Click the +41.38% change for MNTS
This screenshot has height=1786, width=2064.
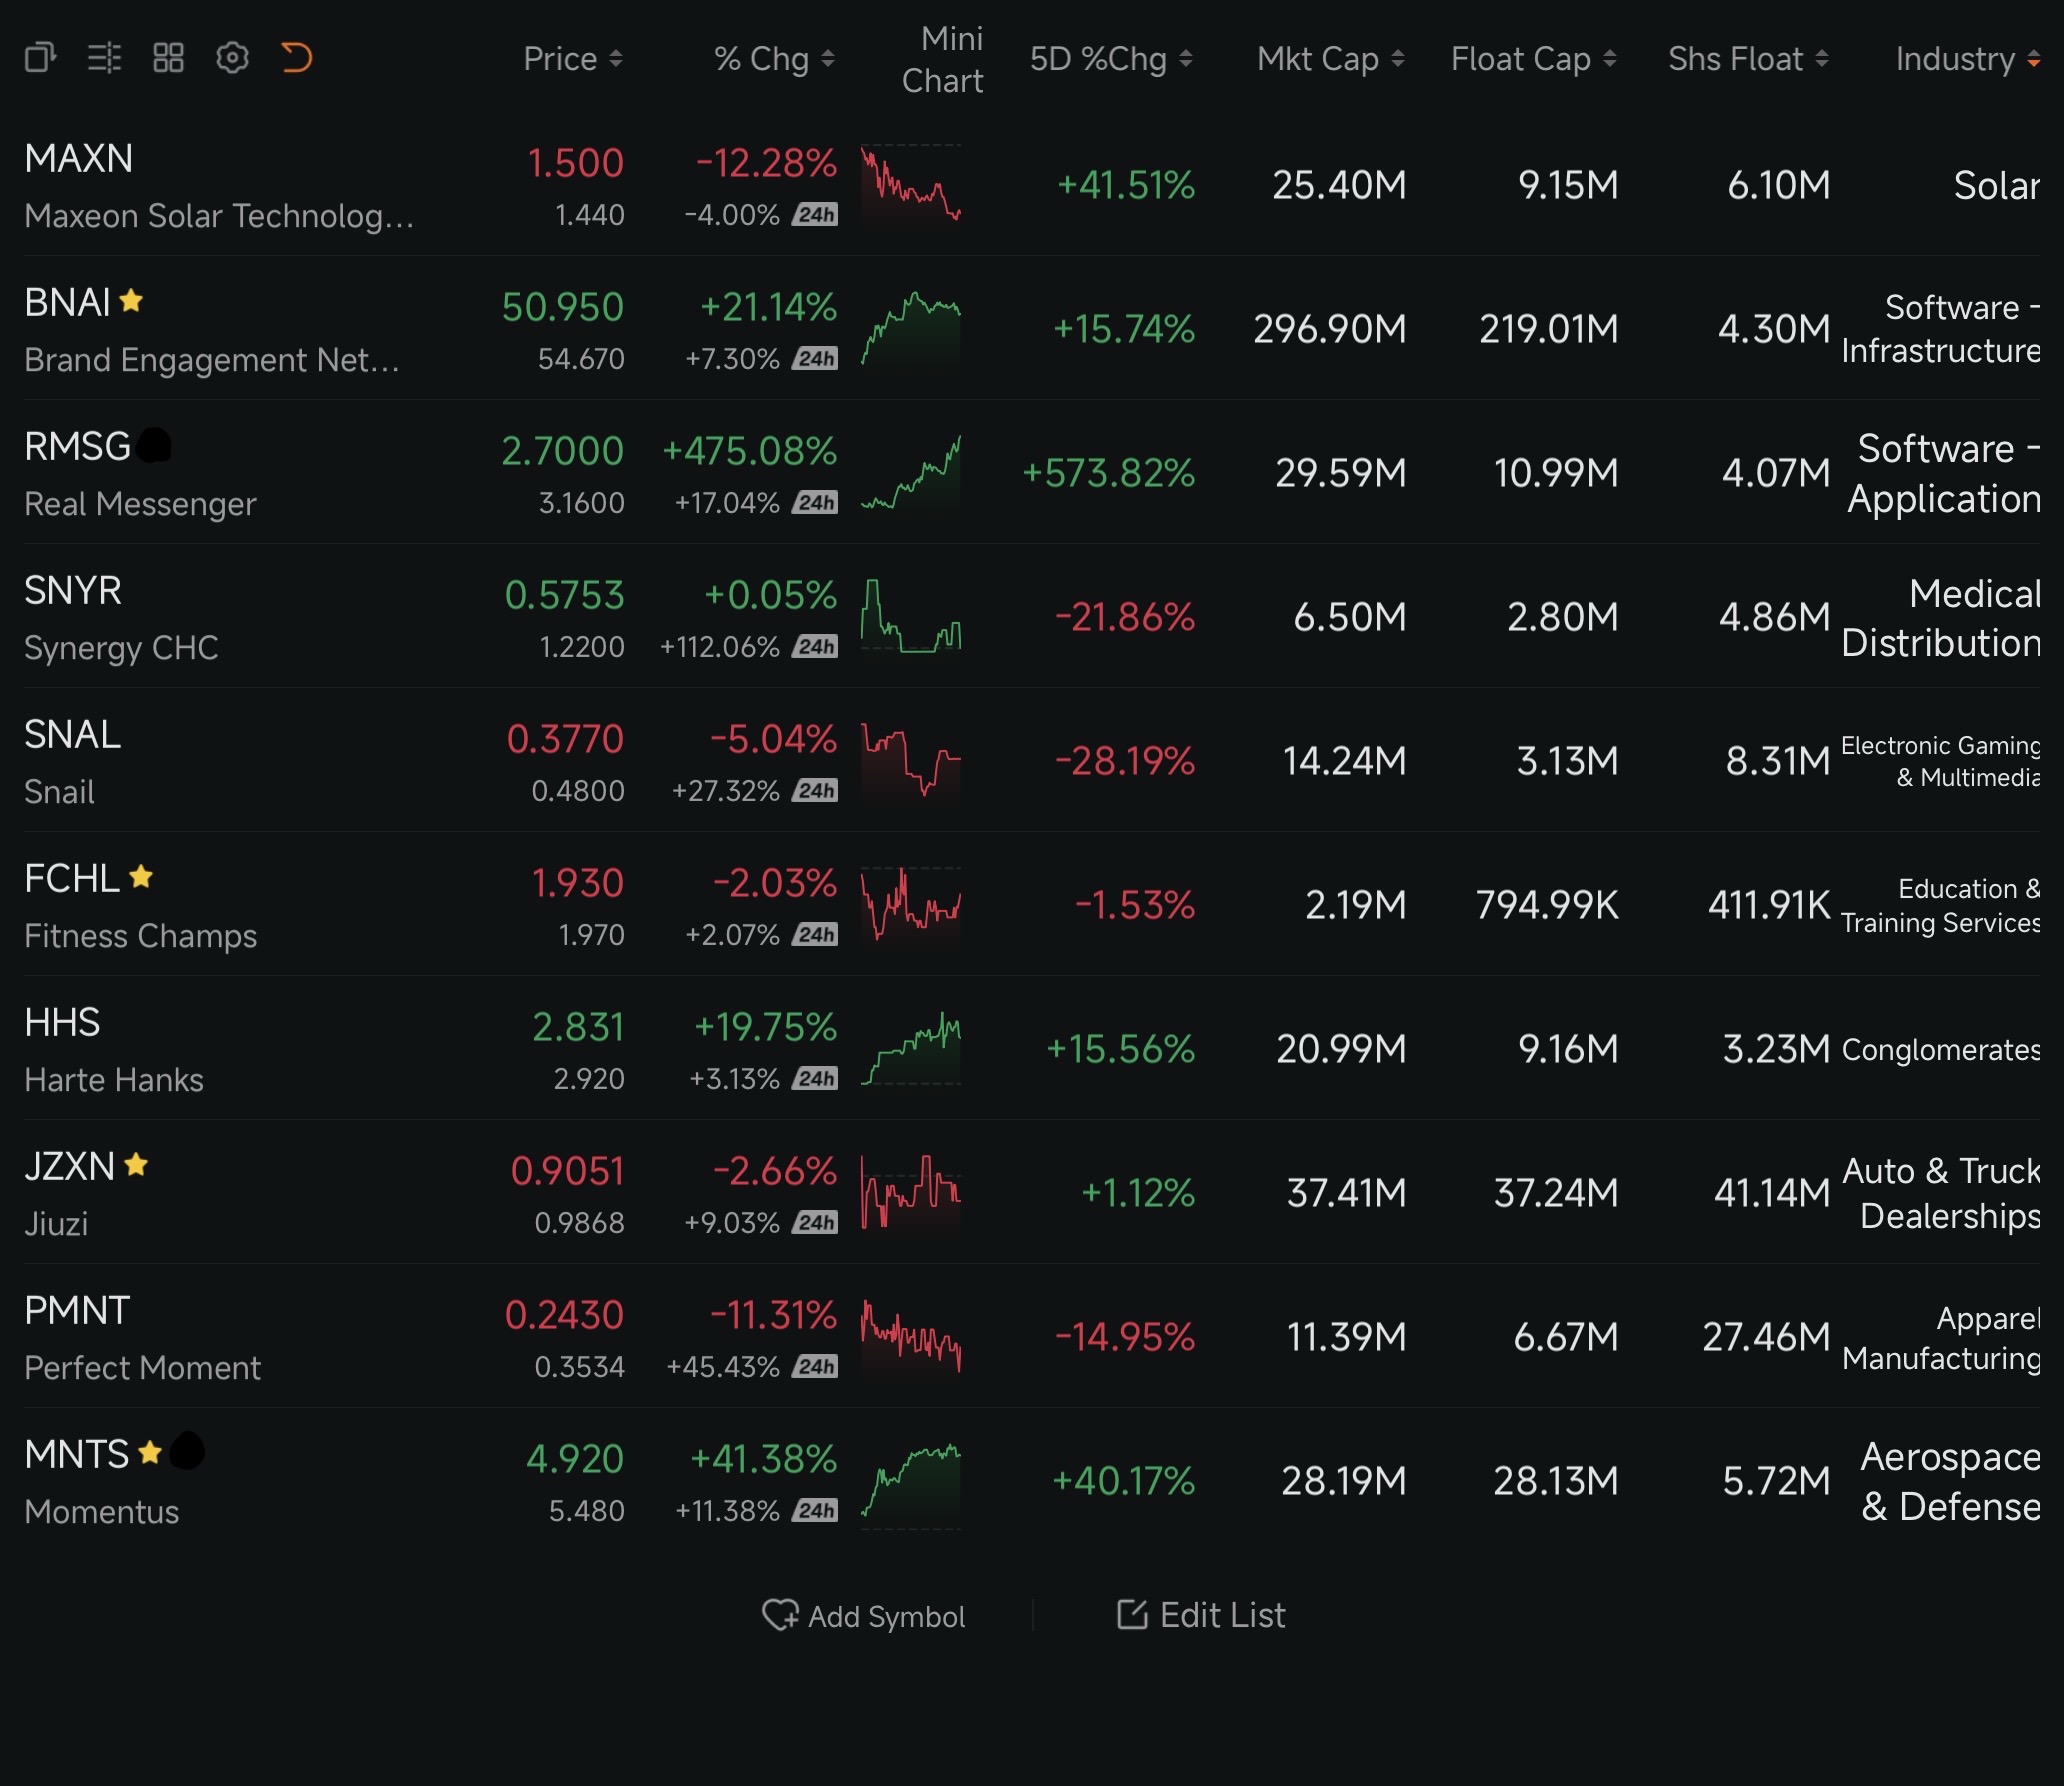click(x=764, y=1459)
